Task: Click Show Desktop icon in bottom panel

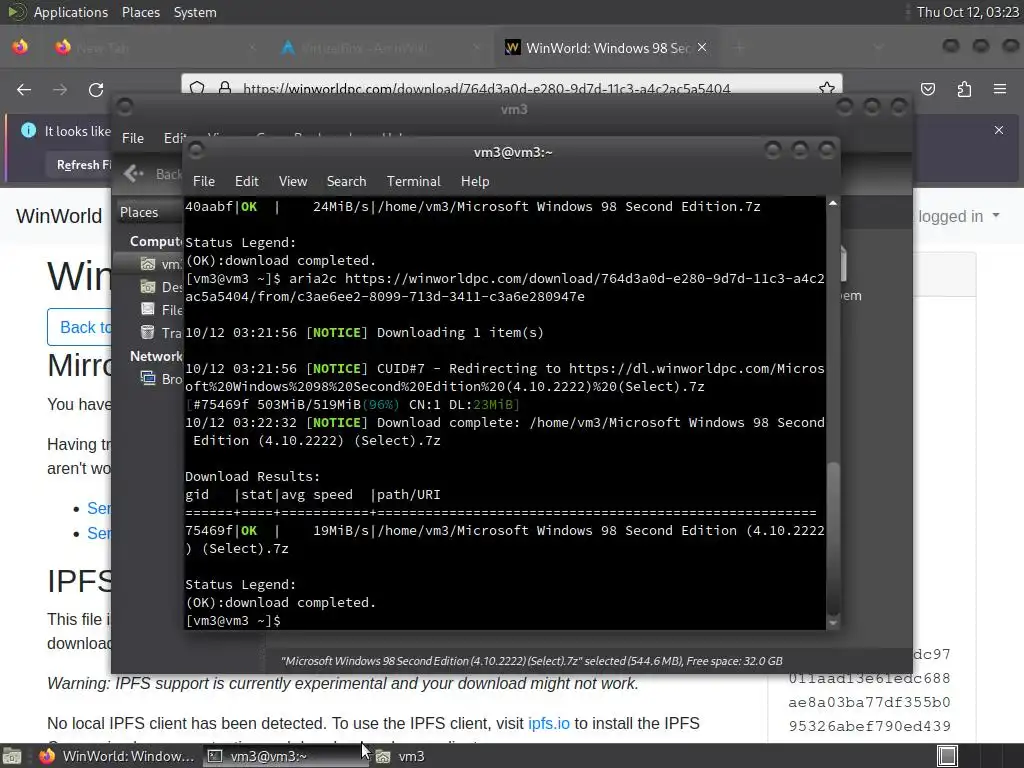Action: pos(11,756)
